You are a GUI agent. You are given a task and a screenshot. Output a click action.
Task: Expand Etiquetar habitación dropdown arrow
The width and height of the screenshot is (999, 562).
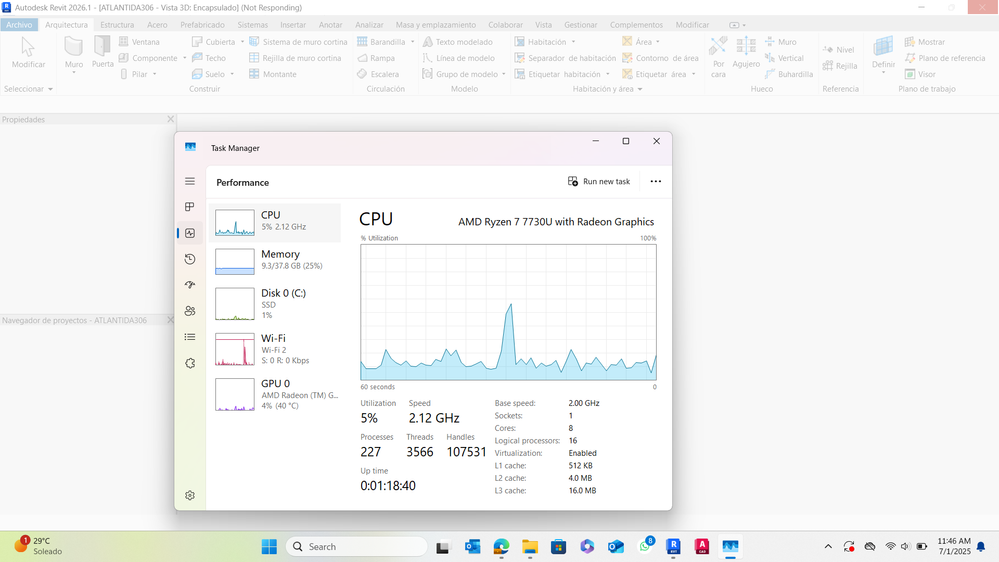point(607,74)
